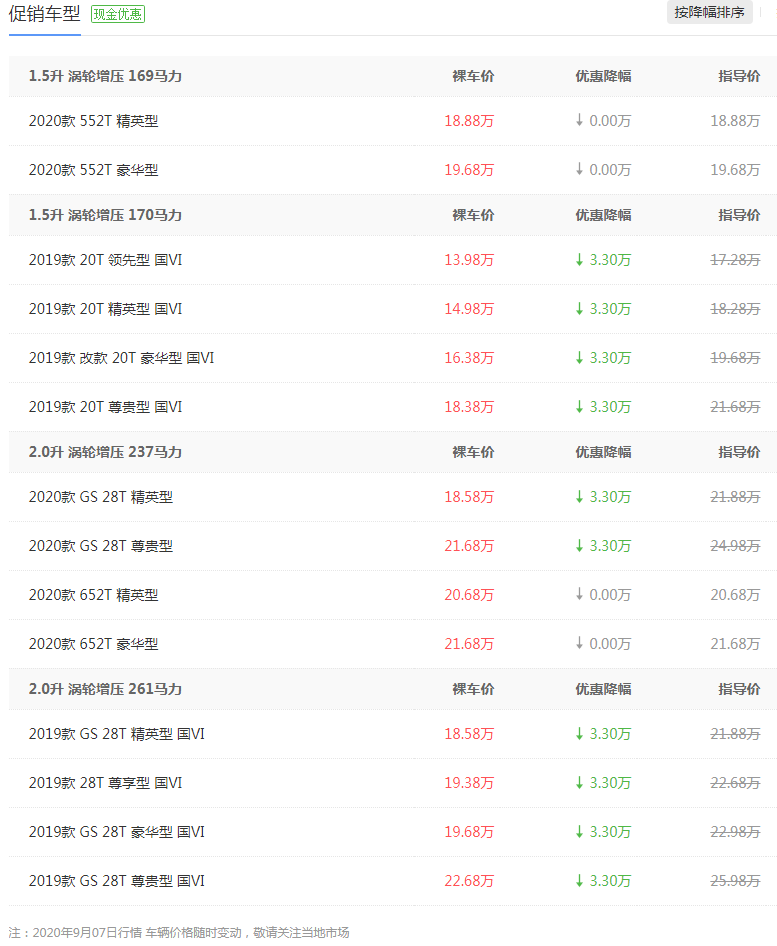Open 2020款 652T 豪华型 link
This screenshot has height=946, width=777.
[x=94, y=644]
